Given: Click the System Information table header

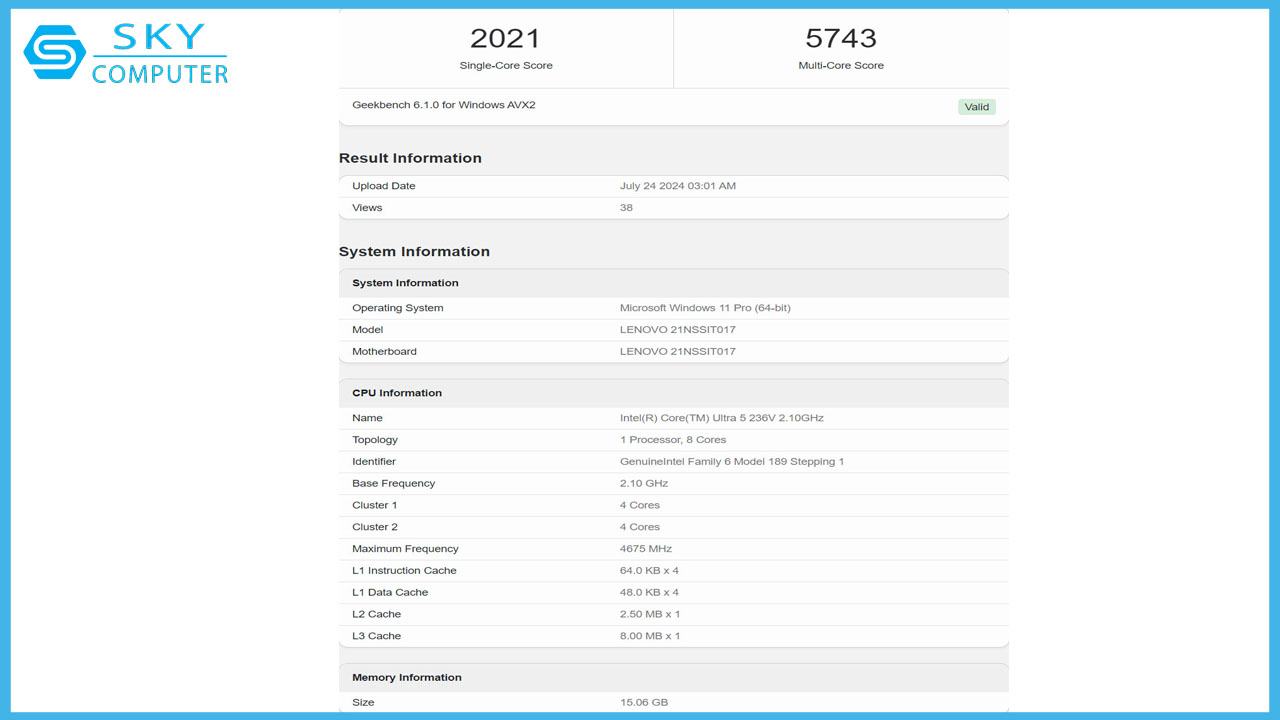Looking at the screenshot, I should (405, 283).
